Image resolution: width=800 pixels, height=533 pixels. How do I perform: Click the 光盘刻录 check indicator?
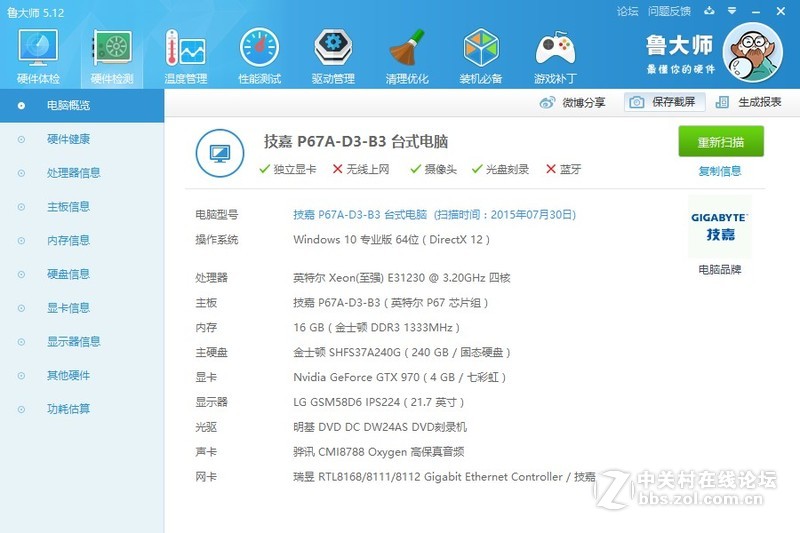click(x=501, y=169)
